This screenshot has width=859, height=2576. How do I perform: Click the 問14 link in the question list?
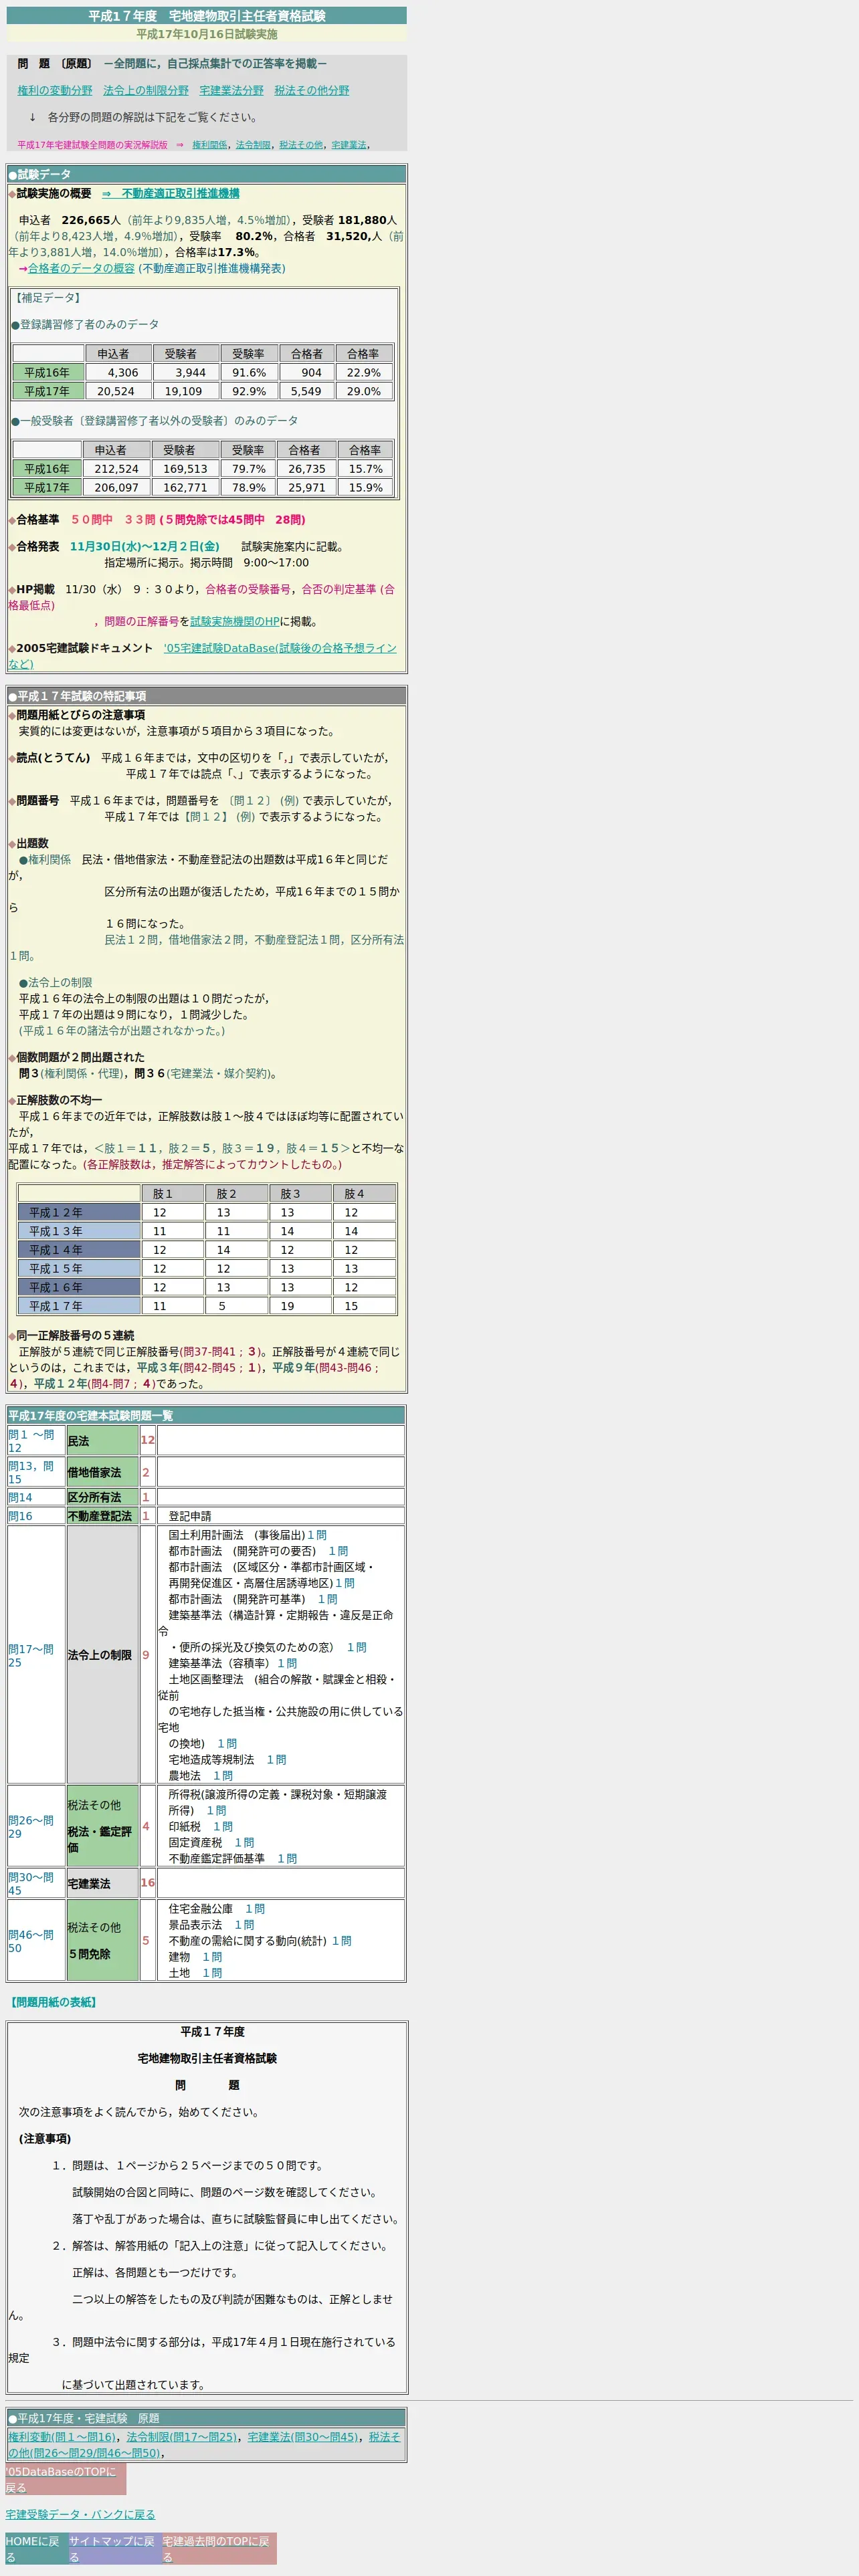point(20,1497)
